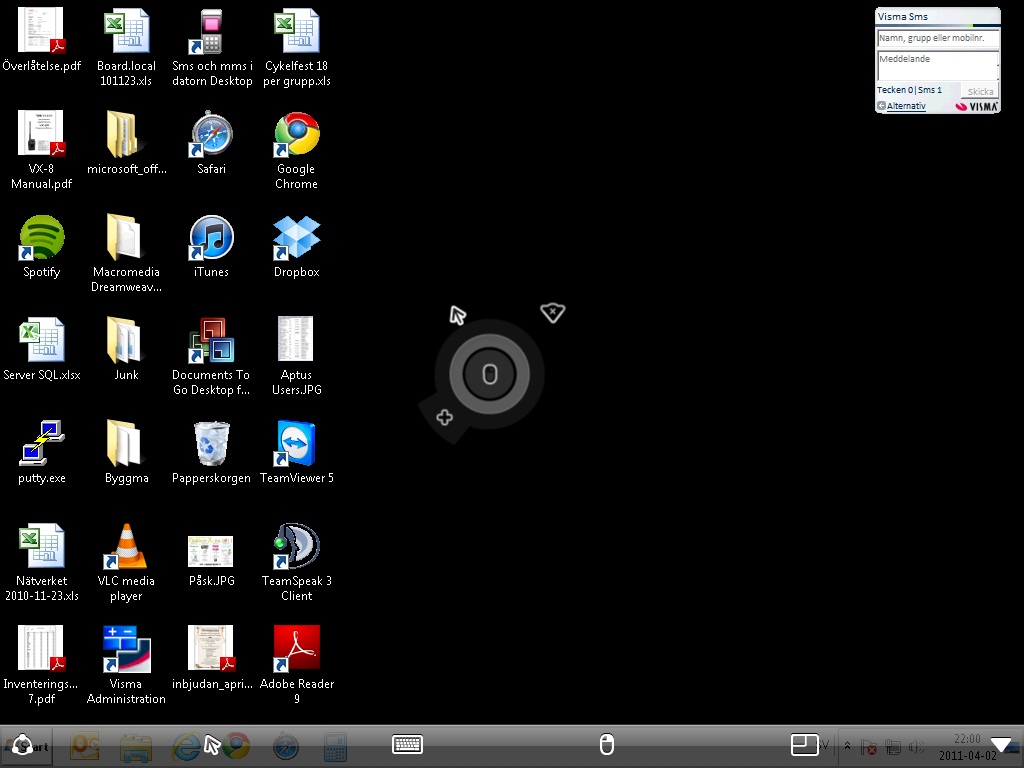Open the Alternativ link in Visma Sms
This screenshot has width=1024, height=768.
[905, 106]
